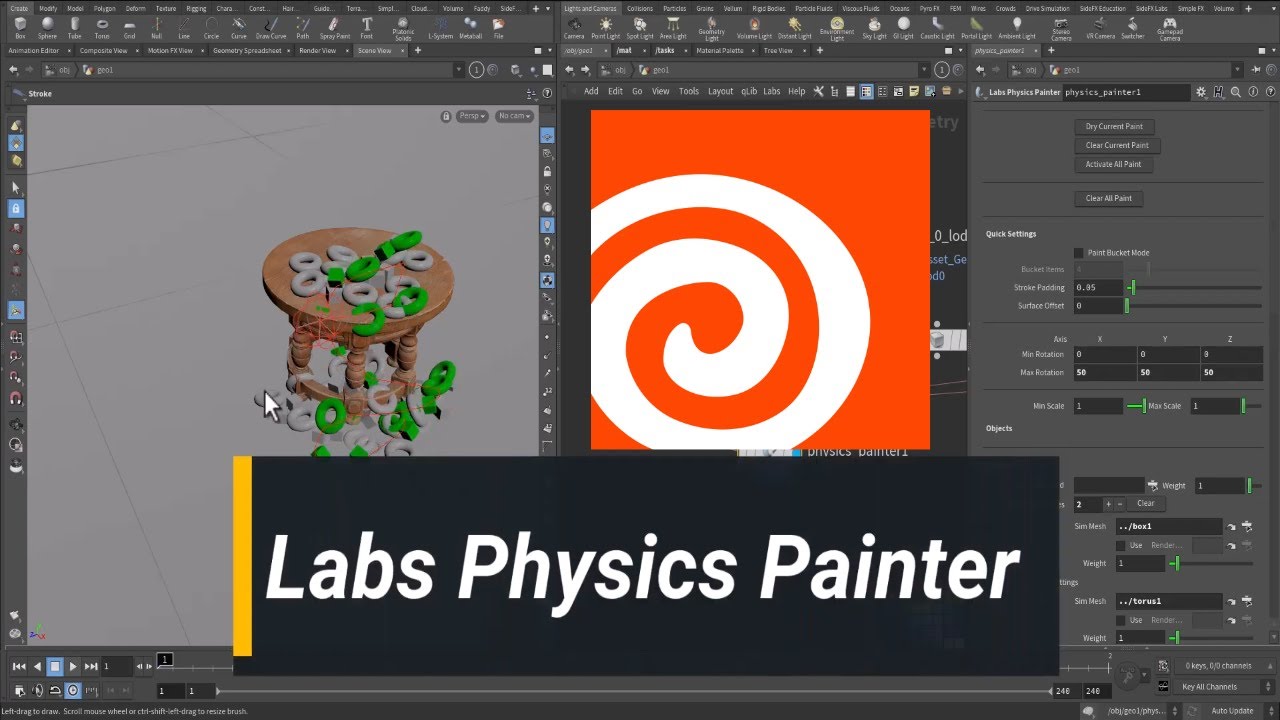Click the Min Scale value field
This screenshot has width=1280, height=720.
[1099, 406]
